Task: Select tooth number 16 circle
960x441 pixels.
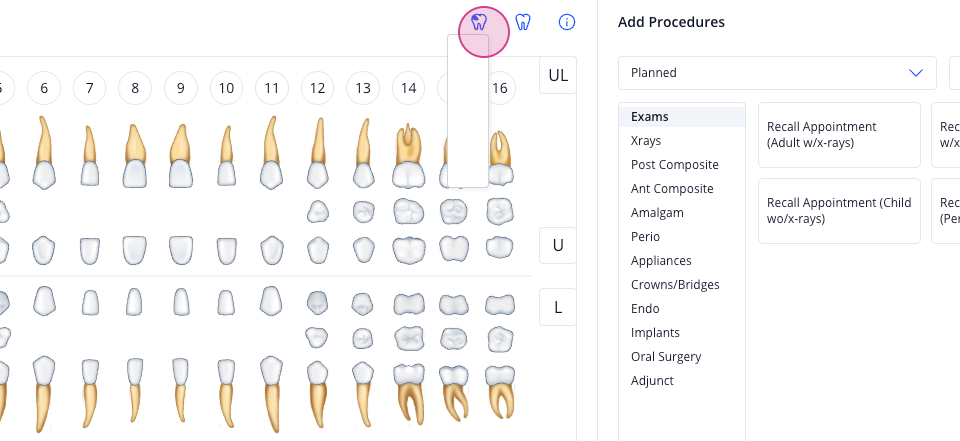Action: click(x=500, y=88)
